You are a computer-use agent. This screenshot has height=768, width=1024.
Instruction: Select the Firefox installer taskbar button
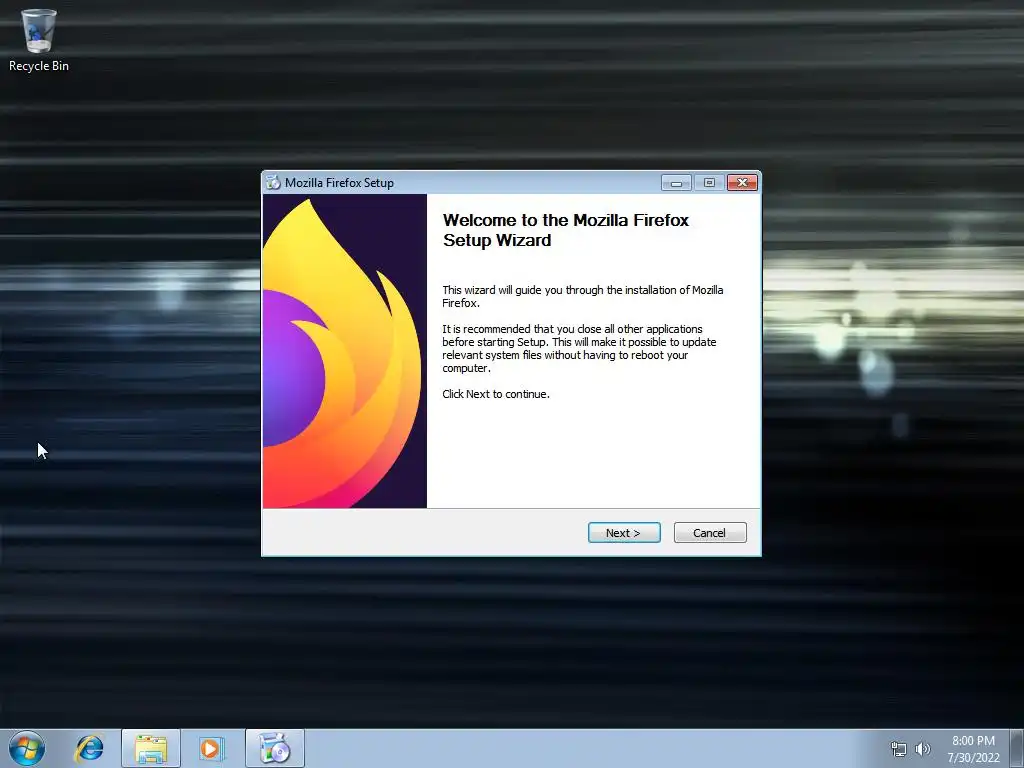275,748
